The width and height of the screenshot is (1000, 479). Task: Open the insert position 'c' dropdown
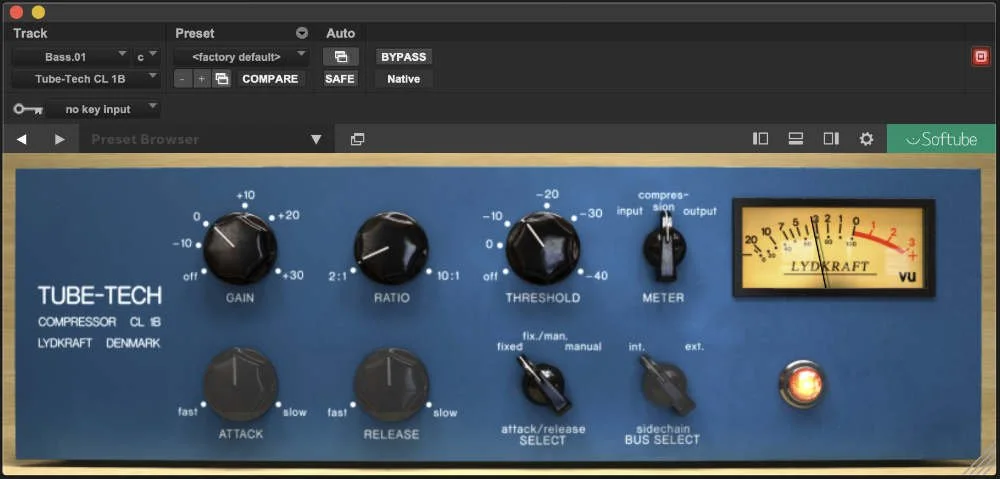pyautogui.click(x=146, y=57)
